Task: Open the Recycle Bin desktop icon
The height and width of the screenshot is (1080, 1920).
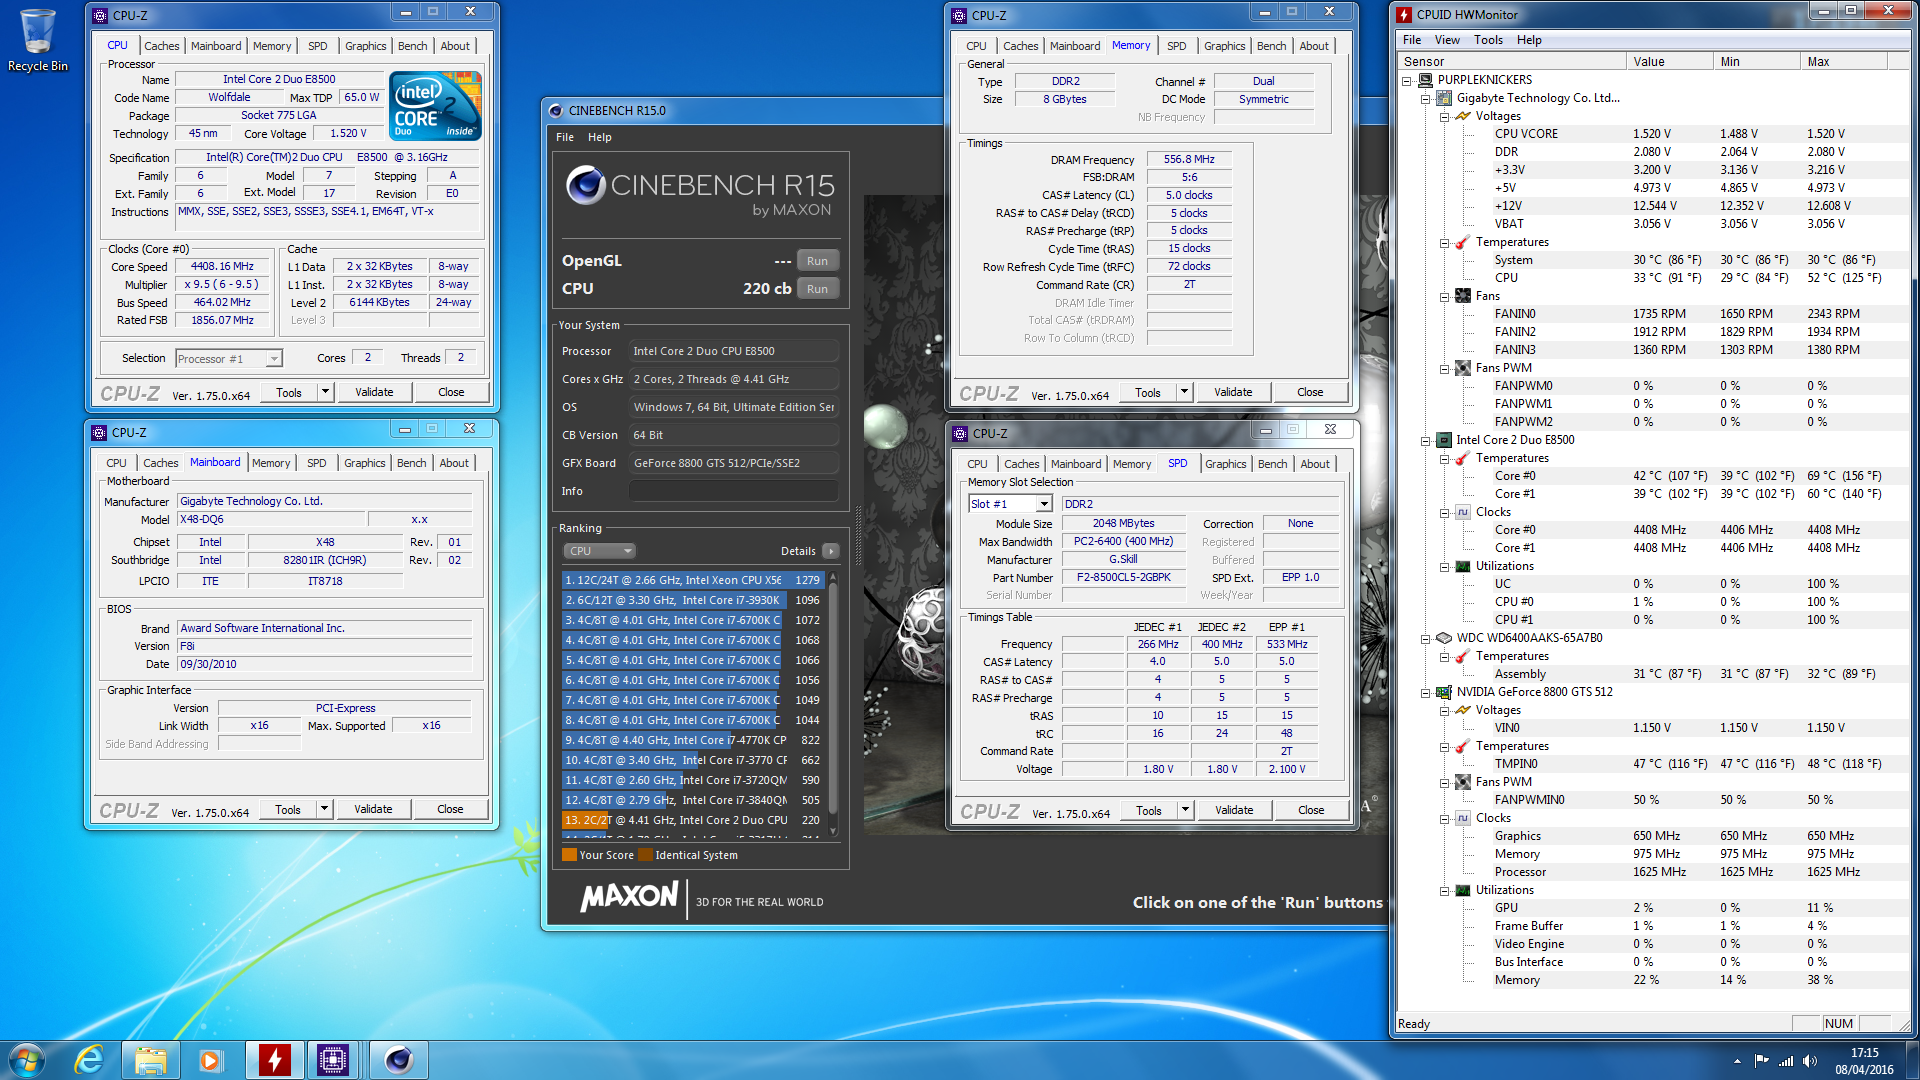Action: click(37, 40)
